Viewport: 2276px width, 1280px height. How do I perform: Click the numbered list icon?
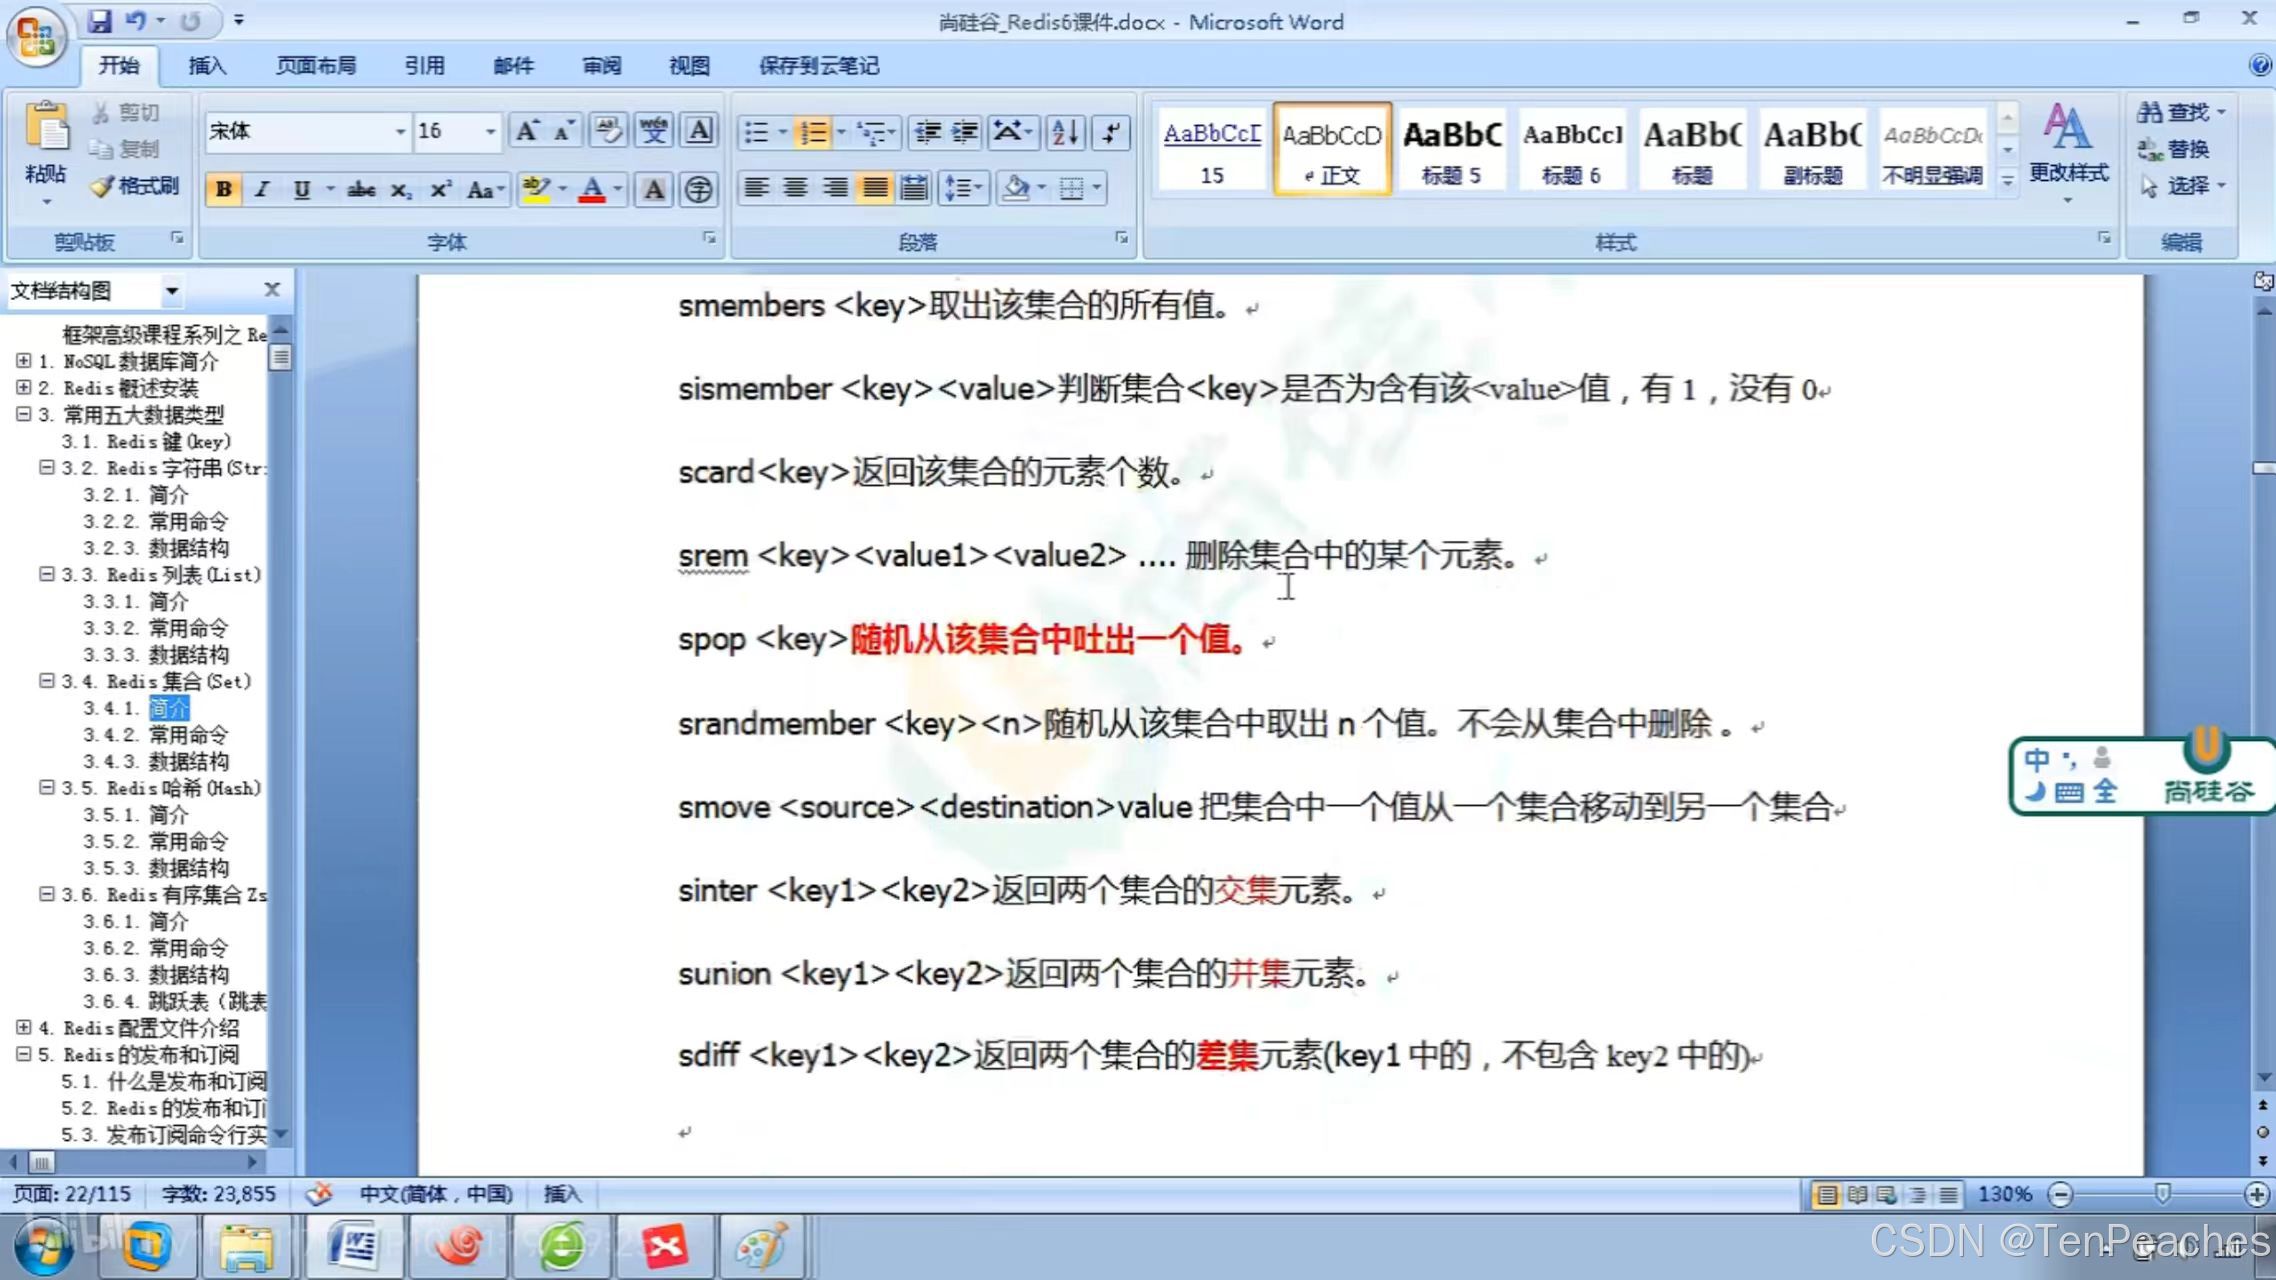coord(814,132)
